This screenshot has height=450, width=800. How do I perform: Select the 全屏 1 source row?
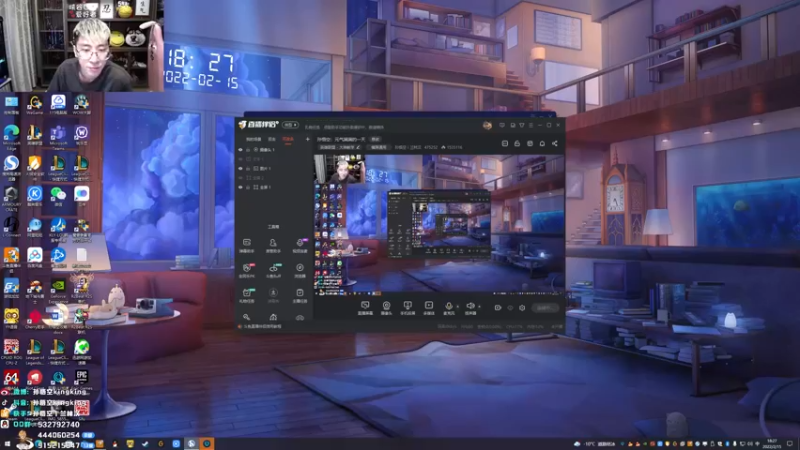click(x=274, y=187)
